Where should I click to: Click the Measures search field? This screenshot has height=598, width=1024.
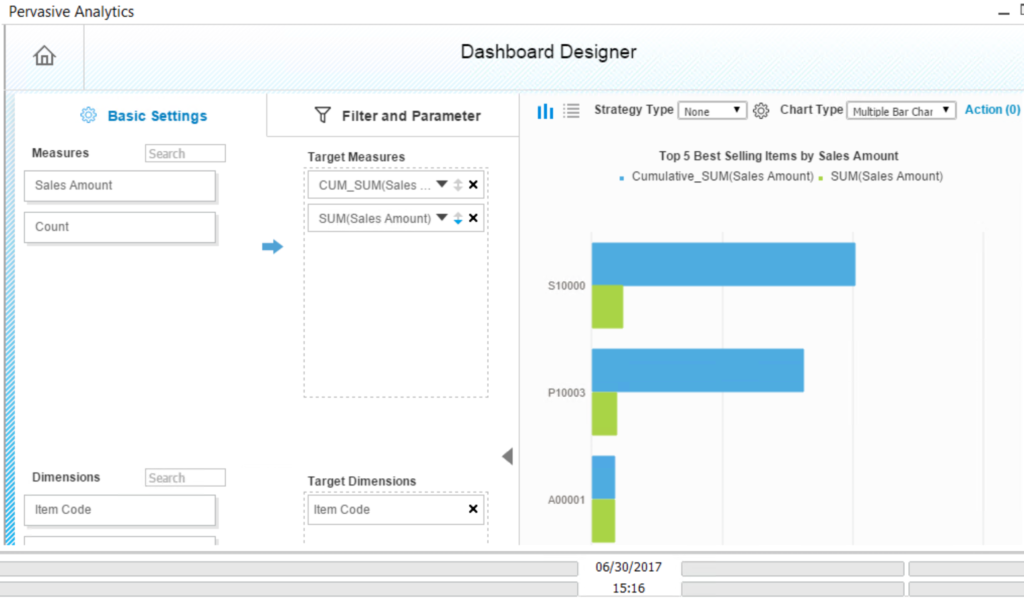coord(184,152)
